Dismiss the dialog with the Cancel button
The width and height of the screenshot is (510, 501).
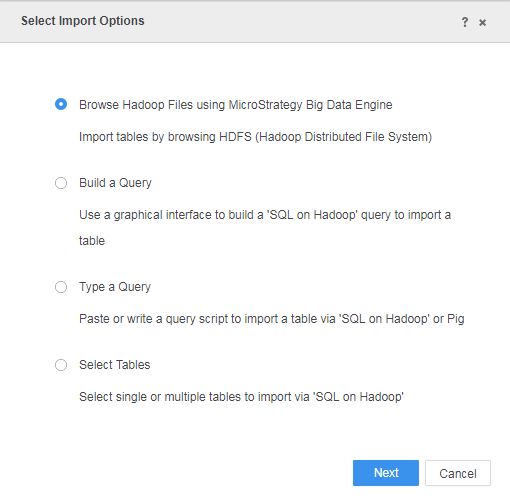tap(458, 473)
